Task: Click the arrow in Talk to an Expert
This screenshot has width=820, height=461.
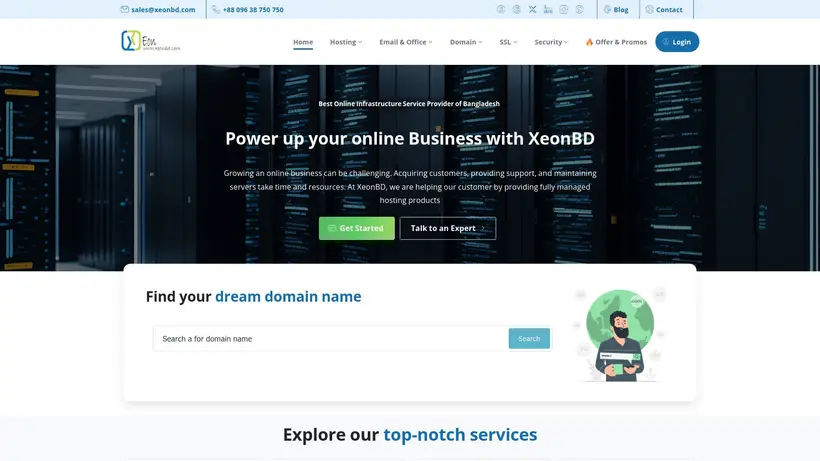Action: pos(483,228)
